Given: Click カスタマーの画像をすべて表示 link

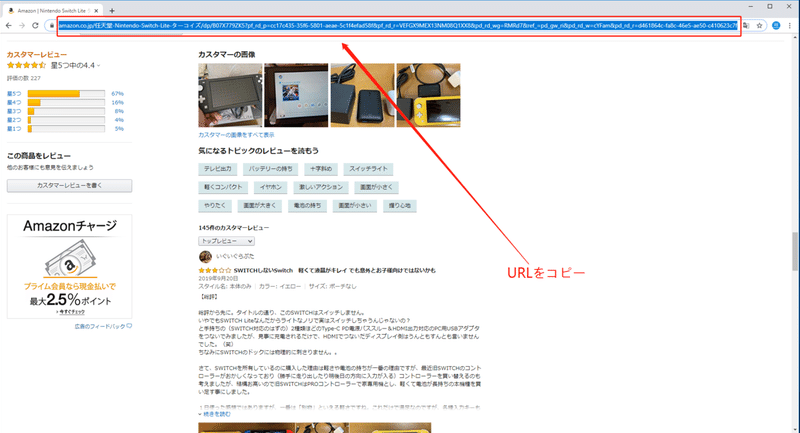Looking at the screenshot, I should click(236, 135).
